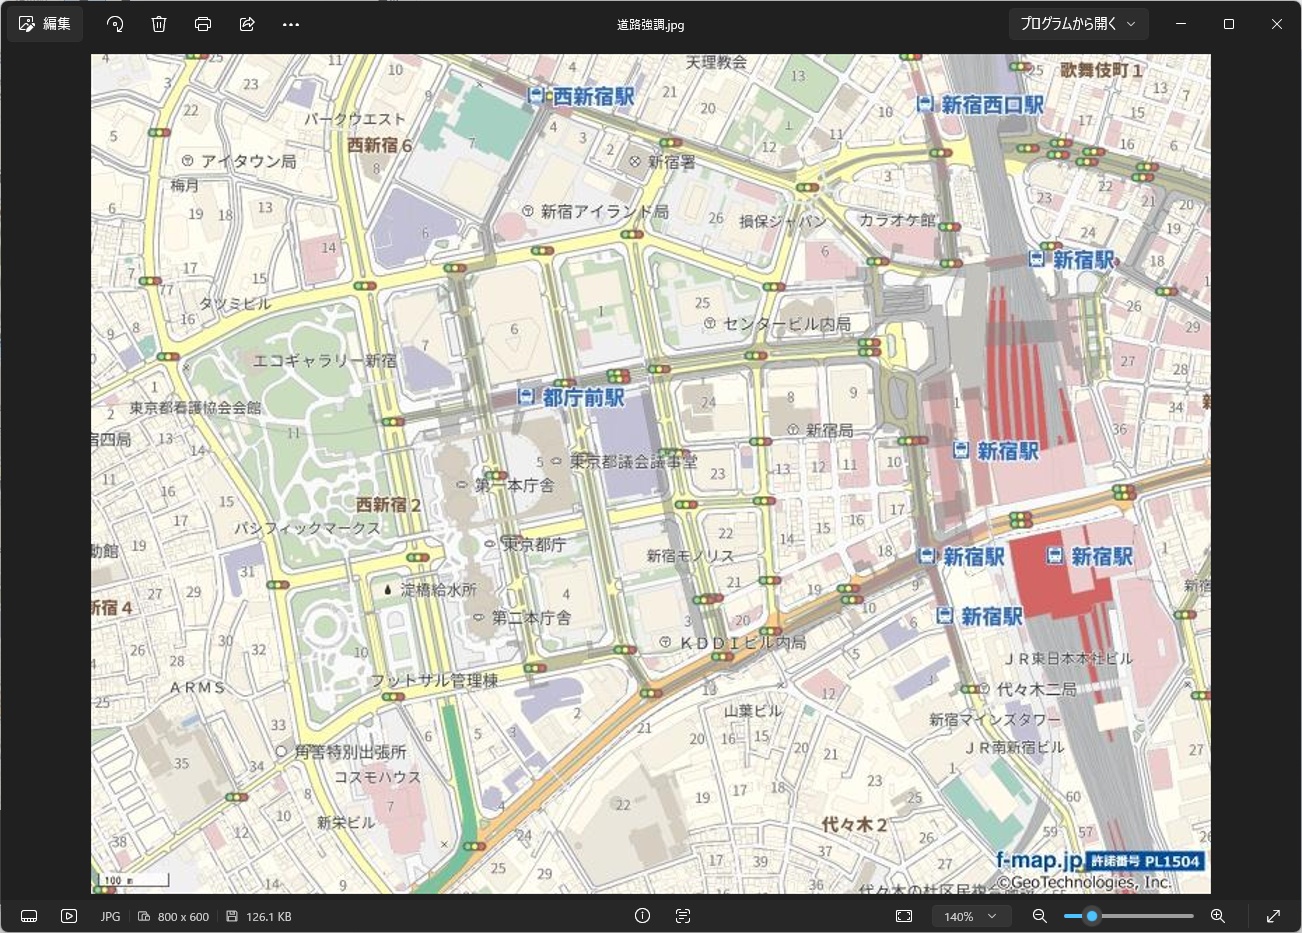Viewport: 1302px width, 933px height.
Task: Fit image to window icon
Action: pyautogui.click(x=904, y=916)
